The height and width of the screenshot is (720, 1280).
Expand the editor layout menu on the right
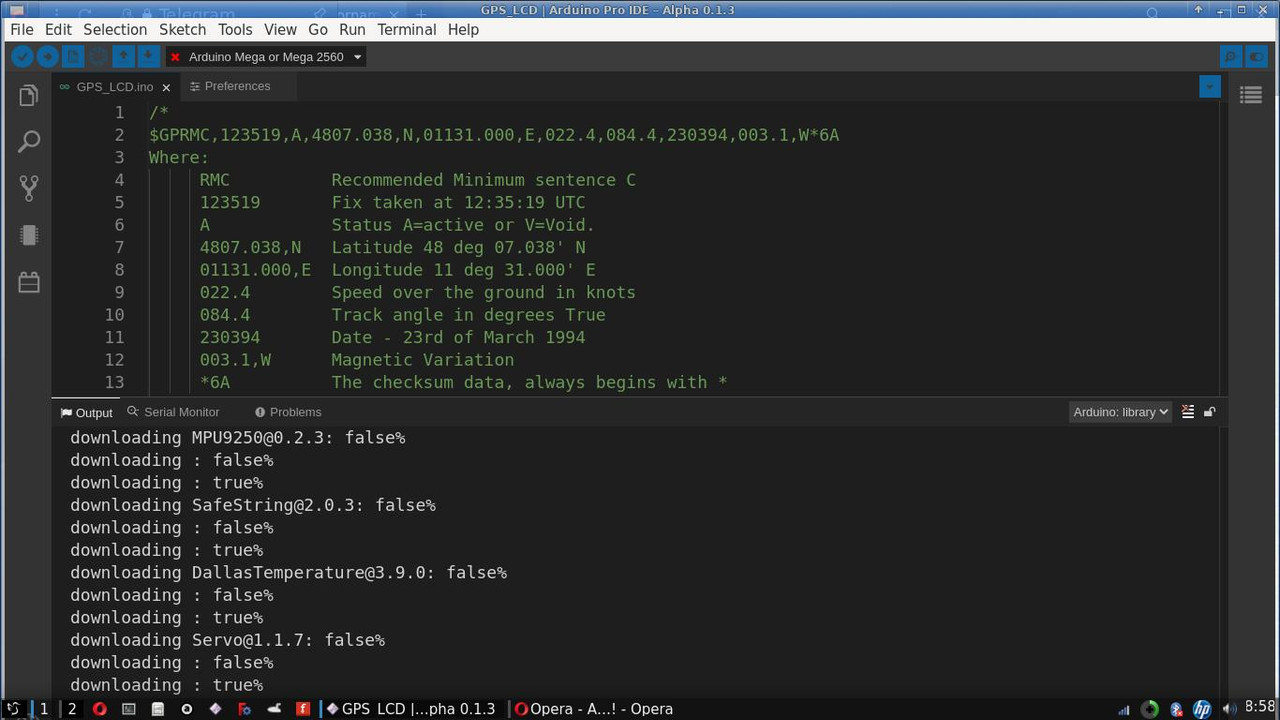click(x=1251, y=94)
